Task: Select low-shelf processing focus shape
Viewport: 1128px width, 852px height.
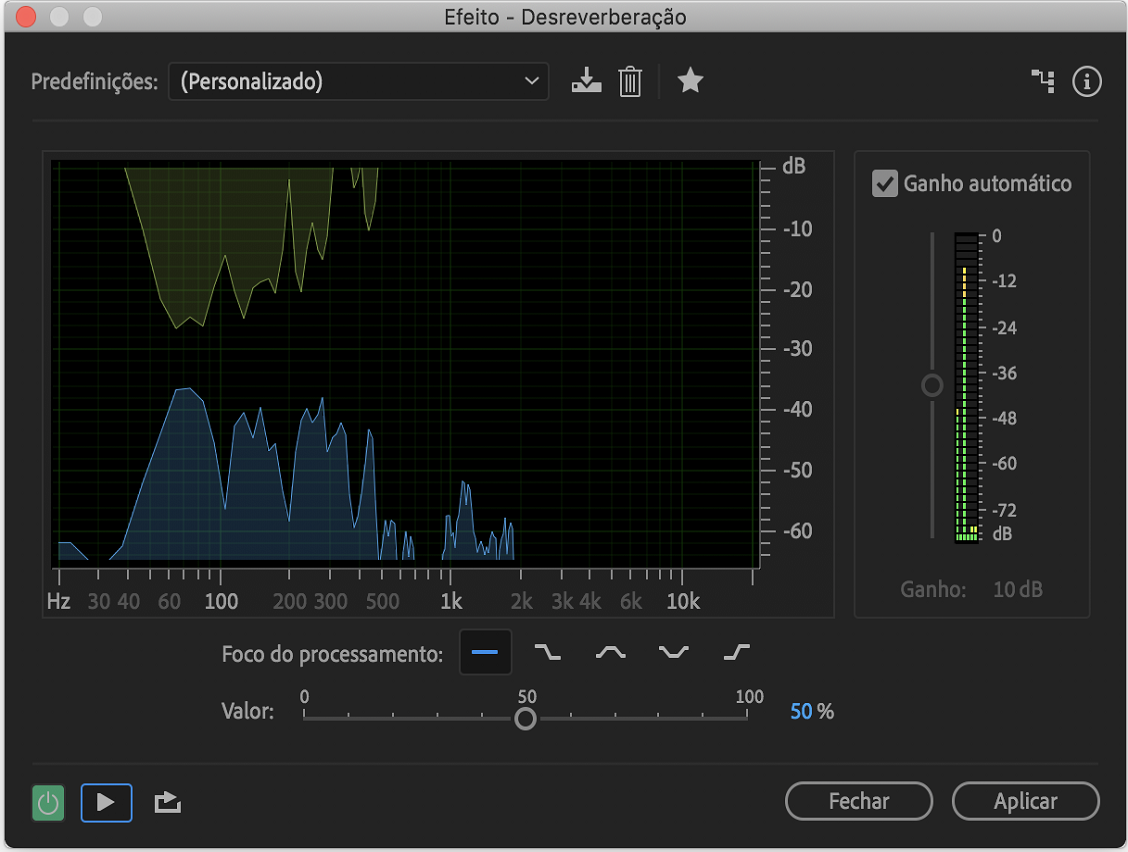Action: (547, 652)
